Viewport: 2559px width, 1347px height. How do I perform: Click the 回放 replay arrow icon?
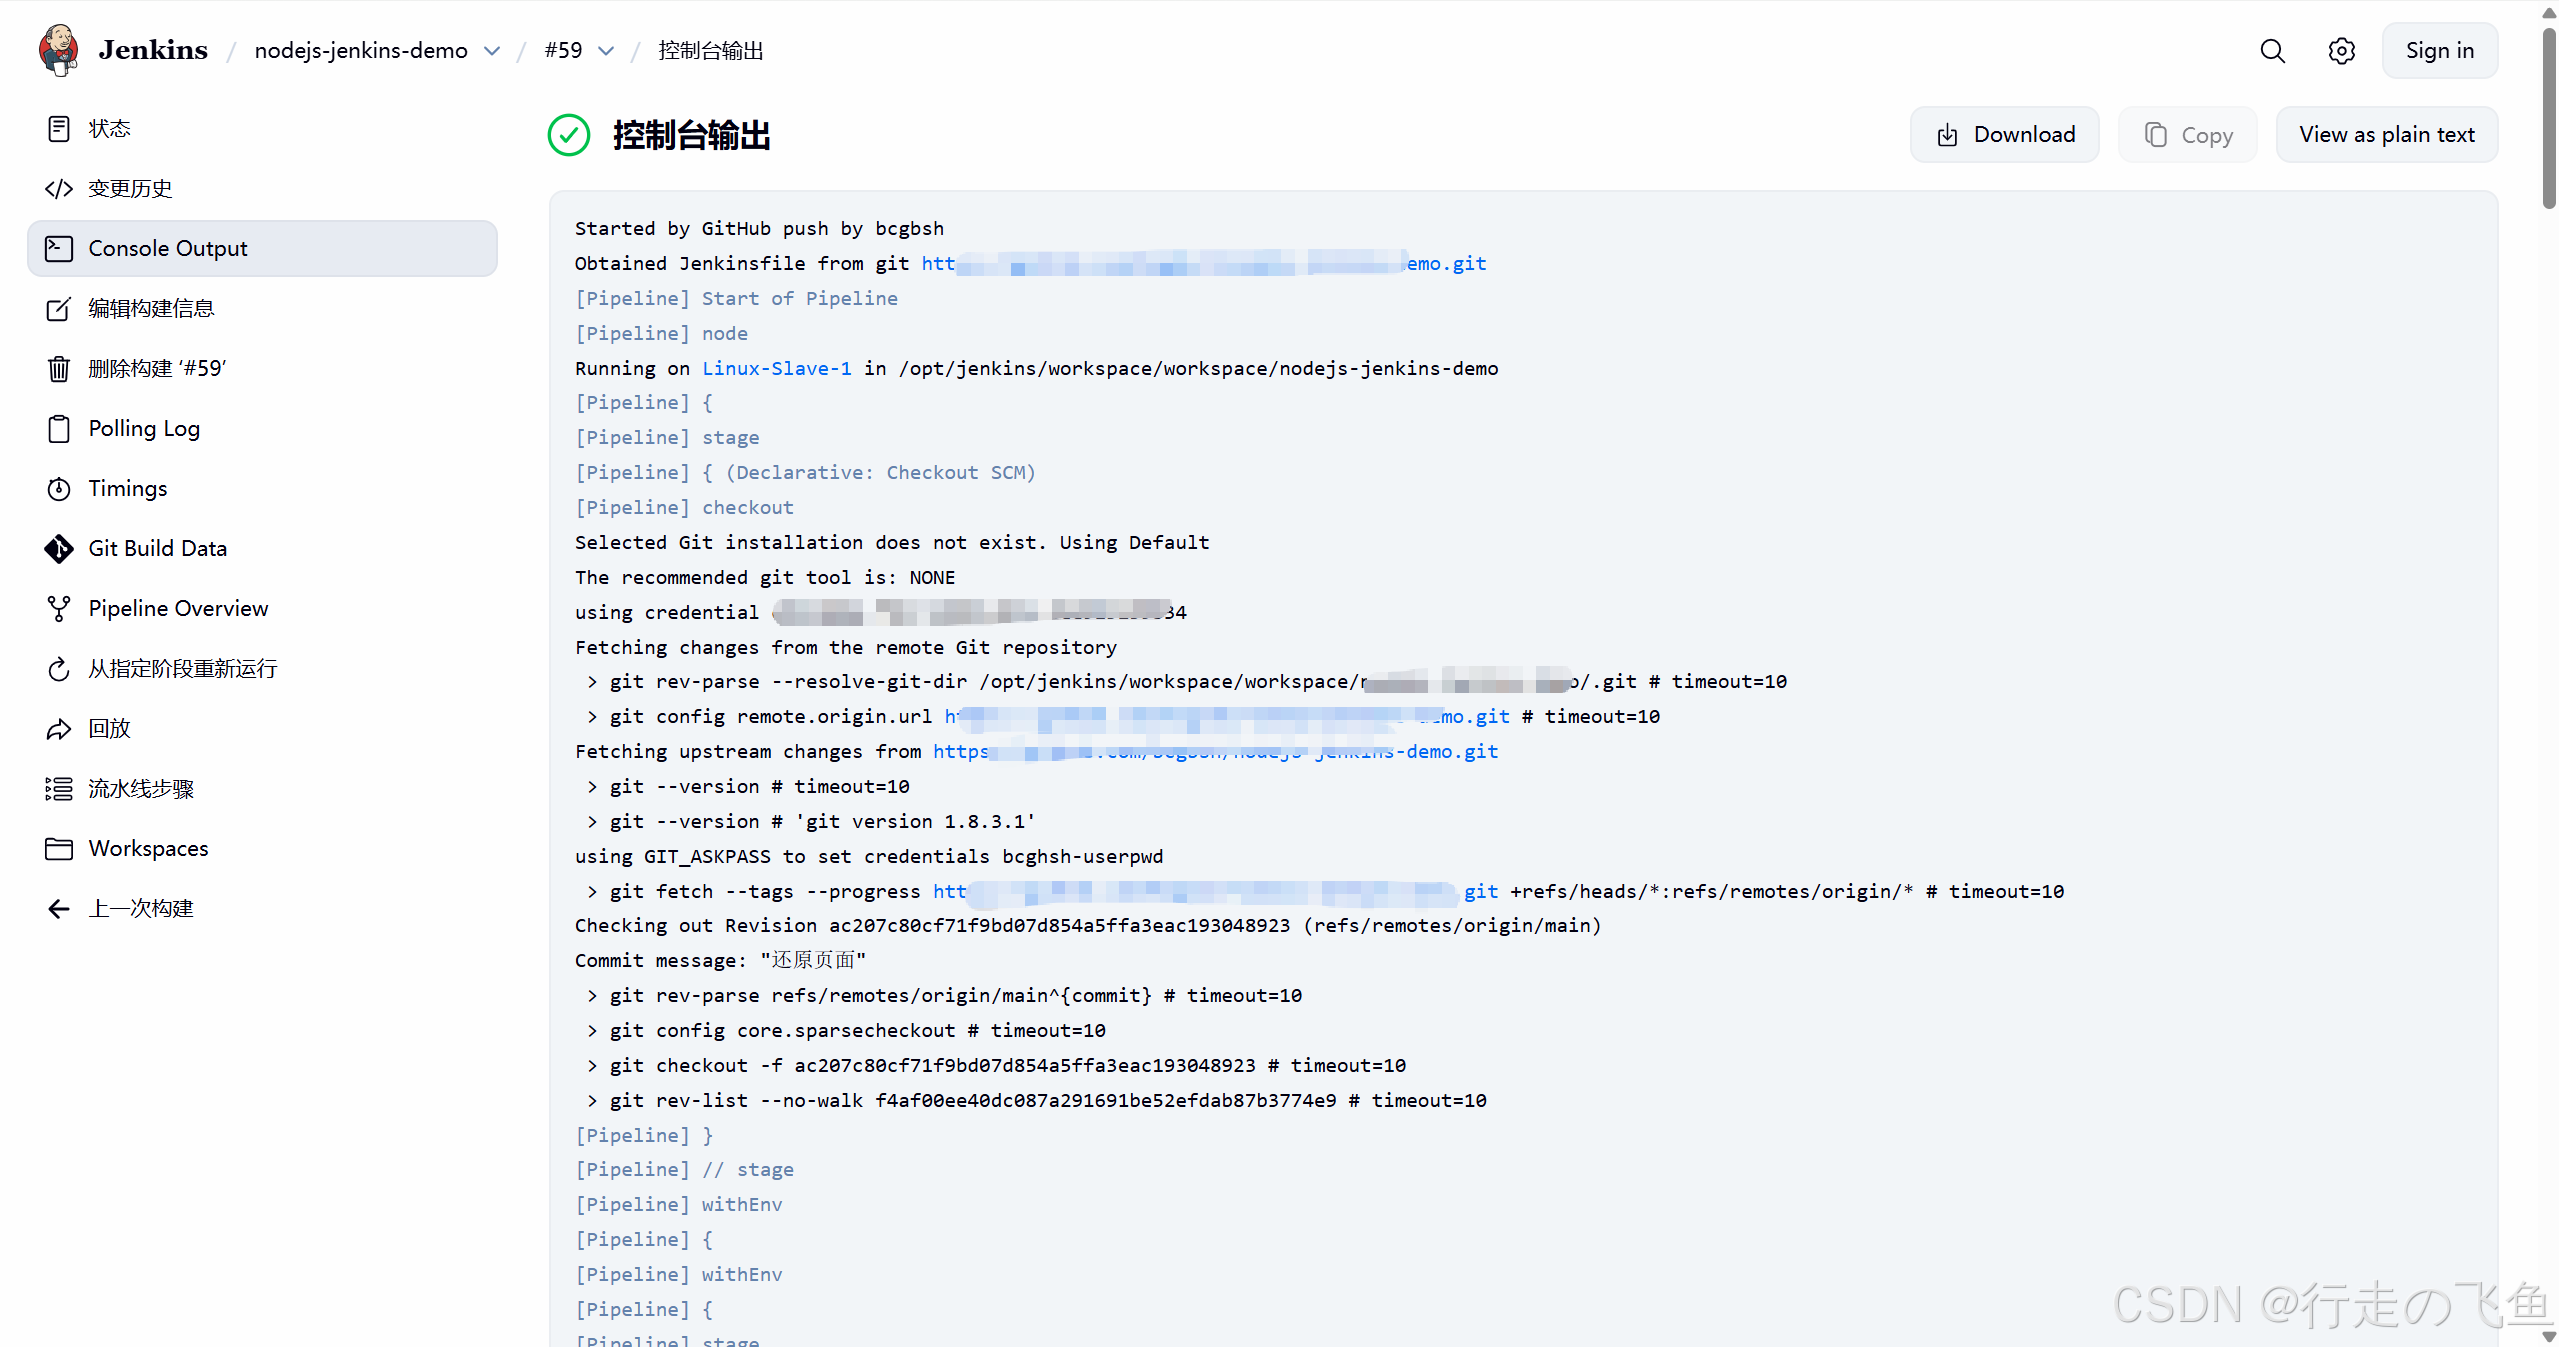coord(59,729)
